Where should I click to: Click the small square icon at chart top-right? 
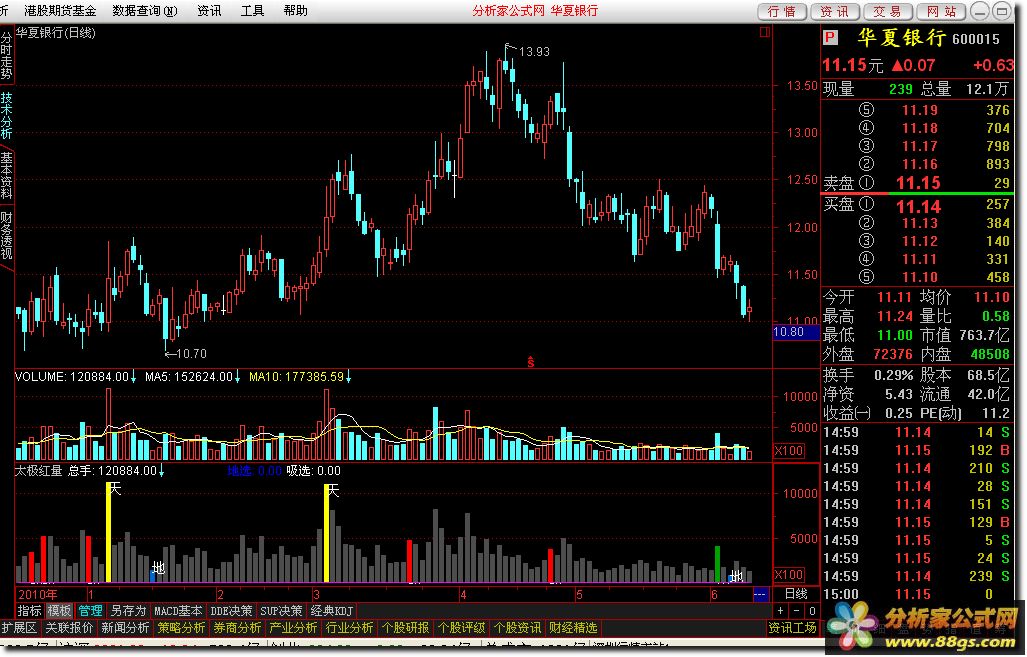tap(764, 32)
